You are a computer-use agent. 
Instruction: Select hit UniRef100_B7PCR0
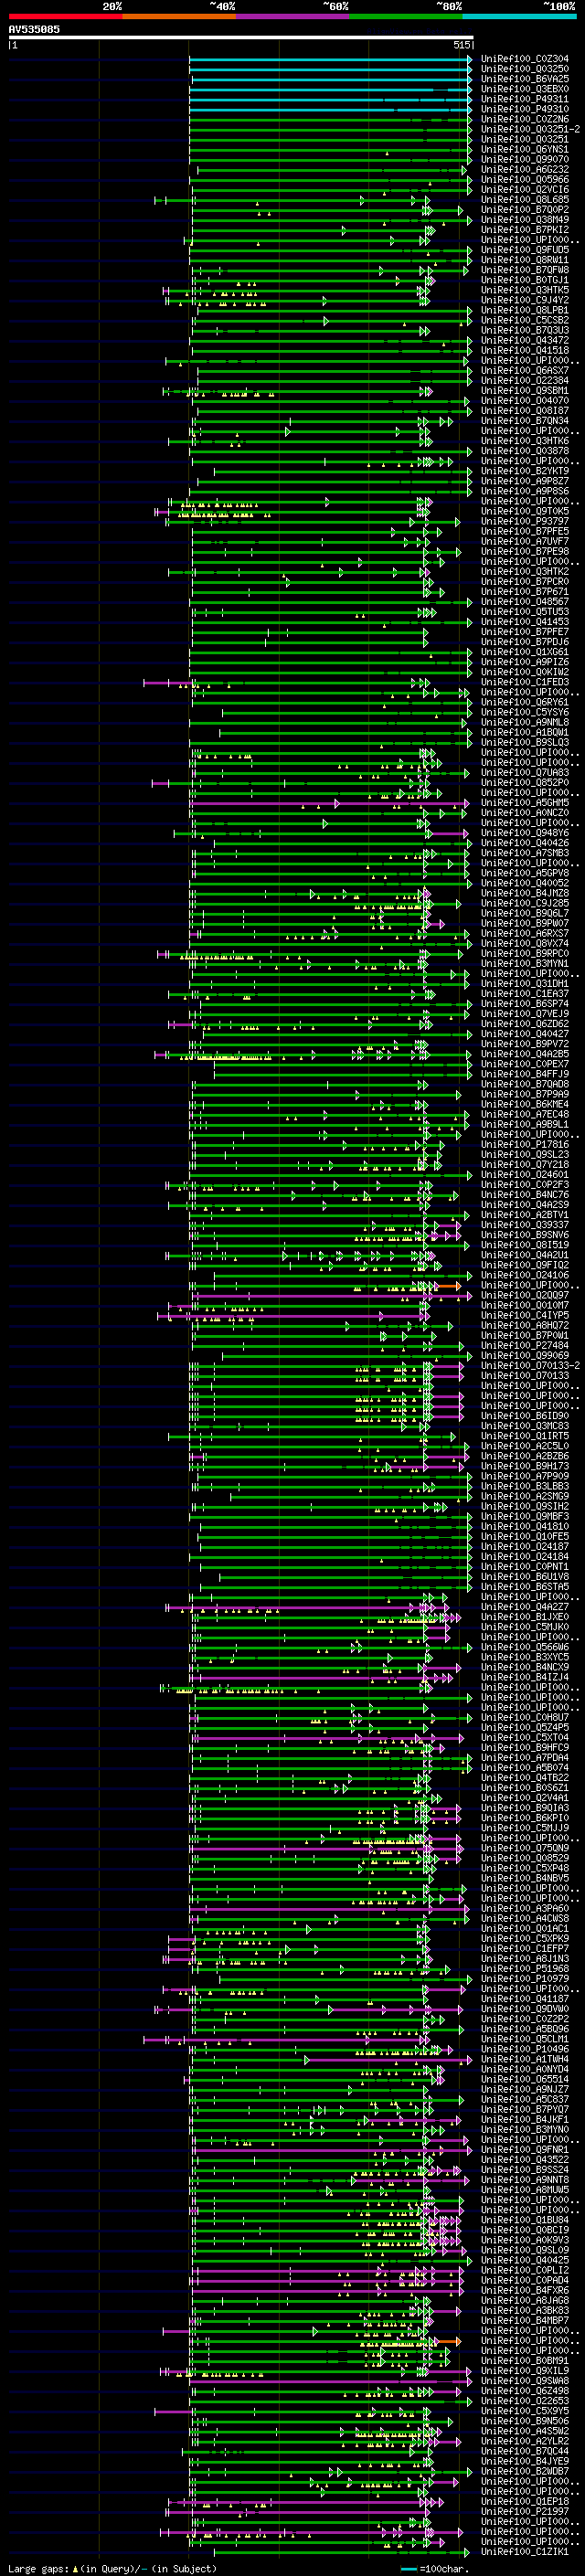point(524,582)
